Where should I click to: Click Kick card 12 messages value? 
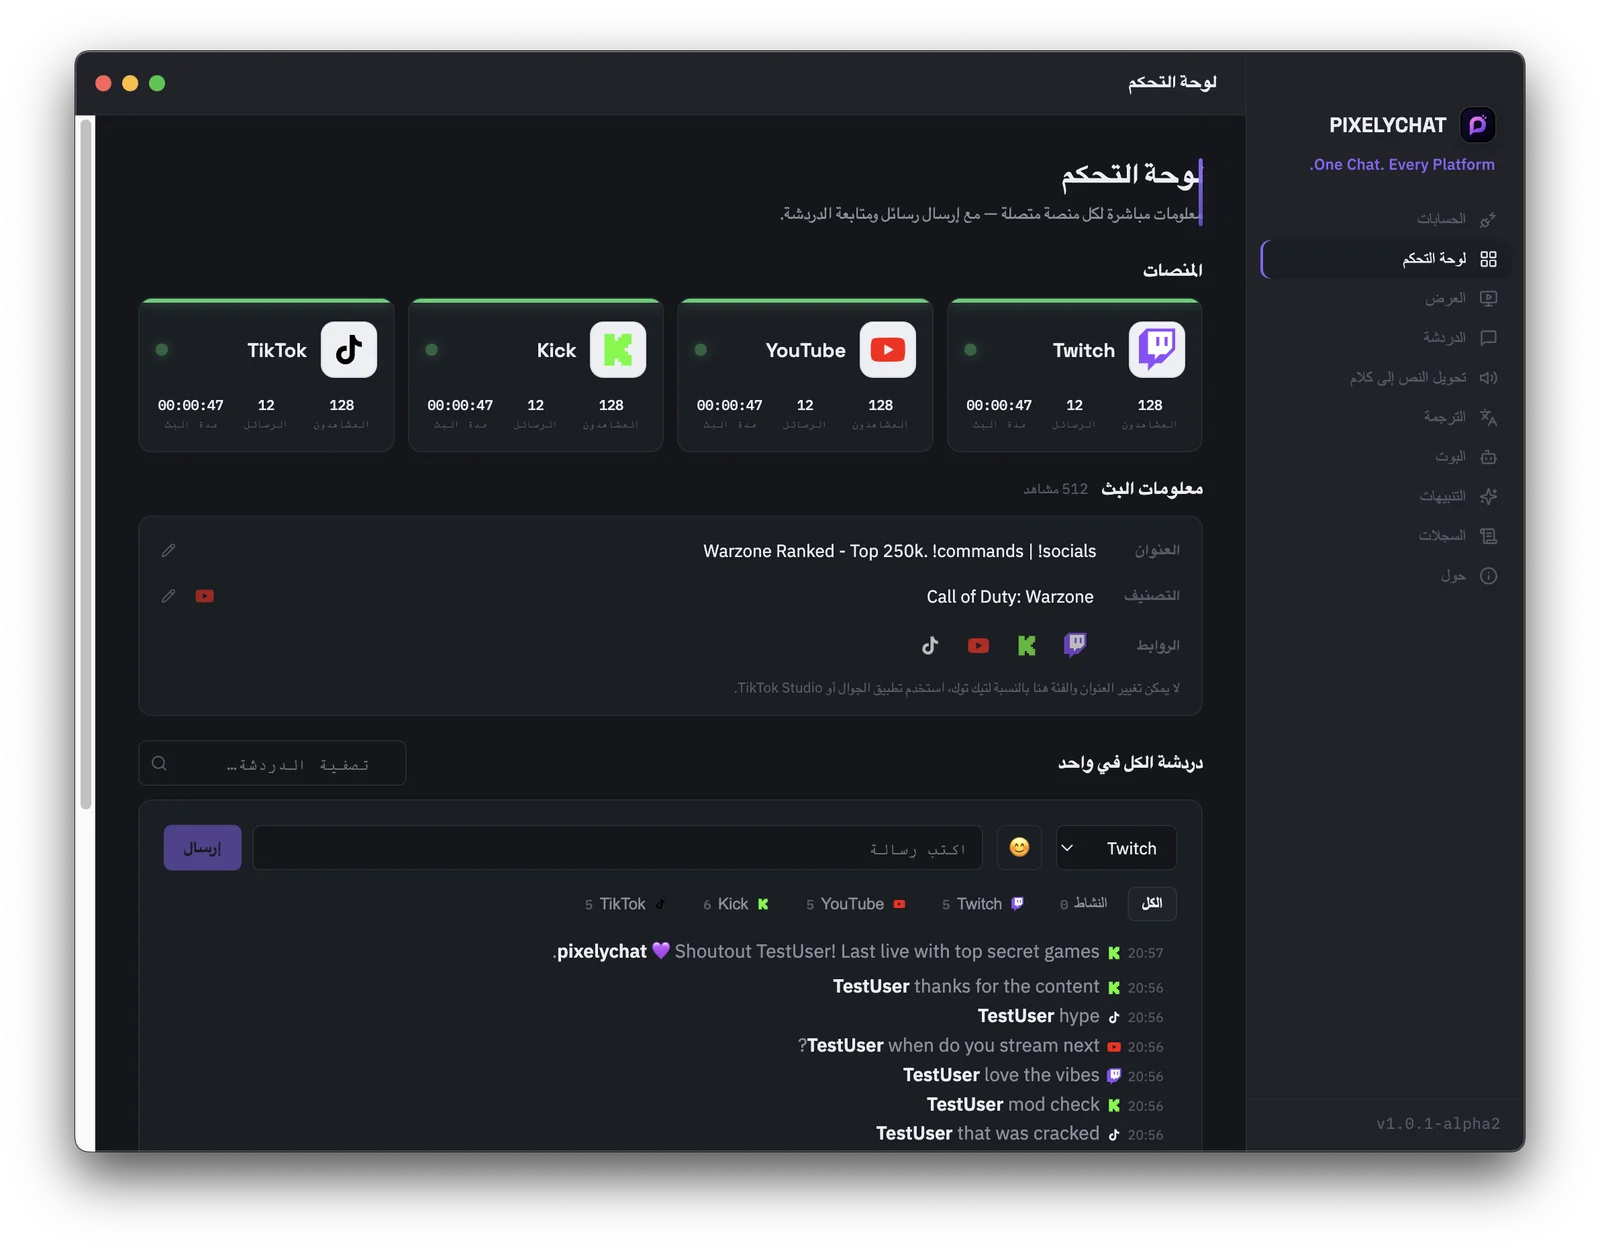pos(536,405)
